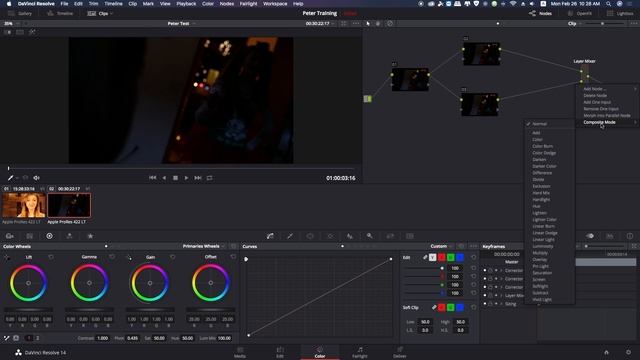Reset the Gain color wheel

pyautogui.click(x=173, y=257)
